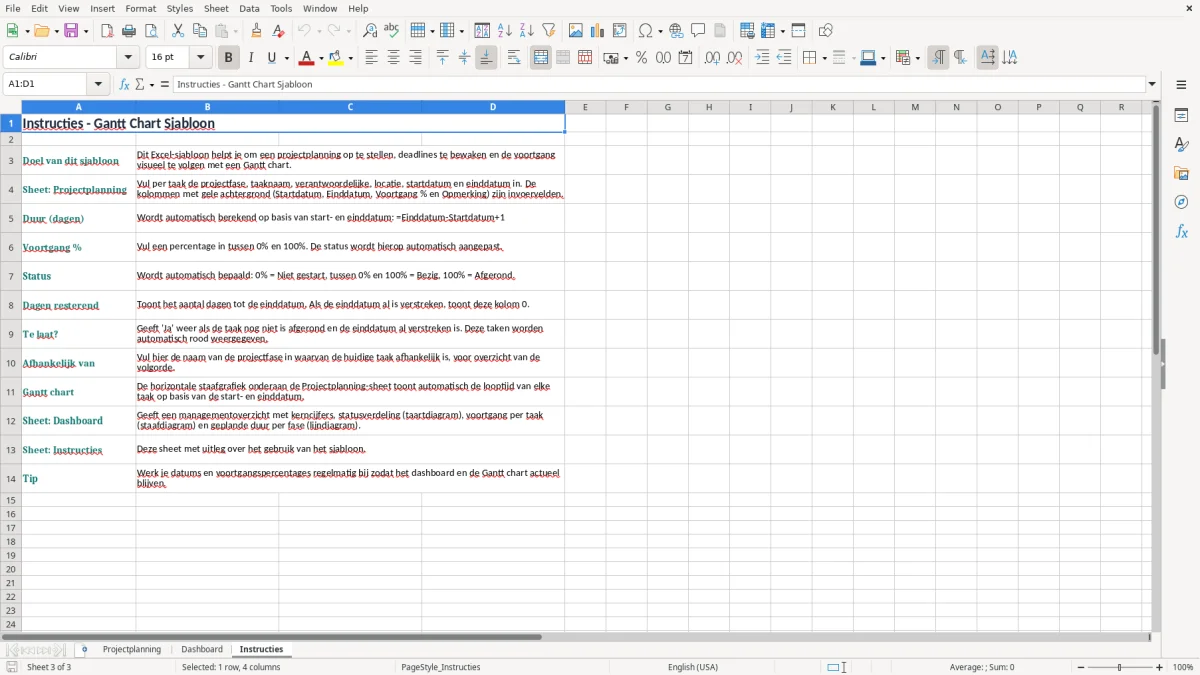Toggle Underline formatting button
This screenshot has width=1200, height=675.
coord(272,58)
